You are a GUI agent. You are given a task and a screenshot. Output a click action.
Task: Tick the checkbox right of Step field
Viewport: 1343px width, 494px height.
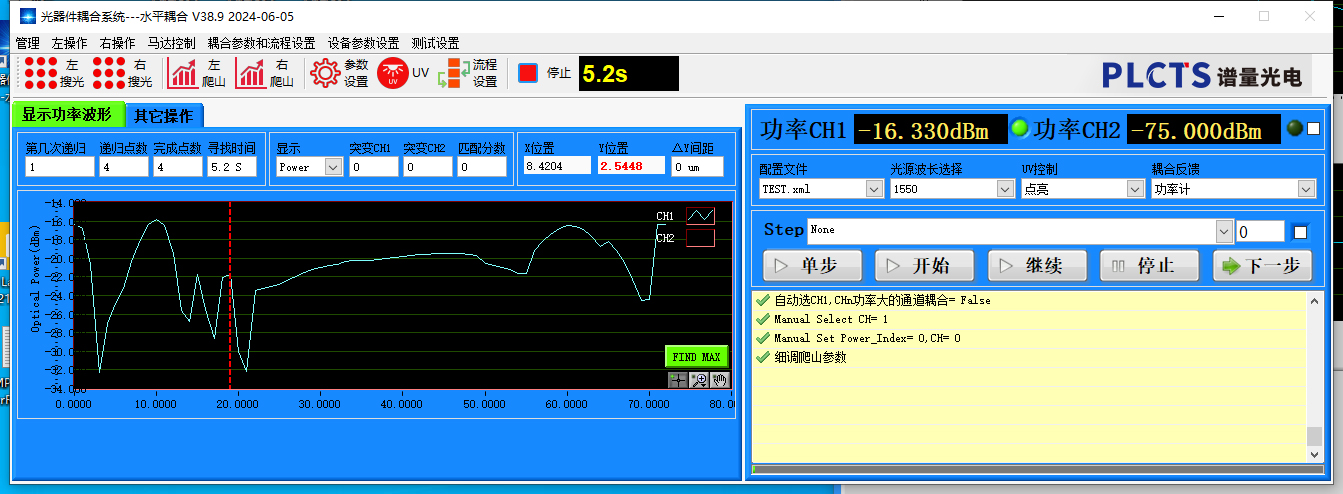[x=1300, y=232]
